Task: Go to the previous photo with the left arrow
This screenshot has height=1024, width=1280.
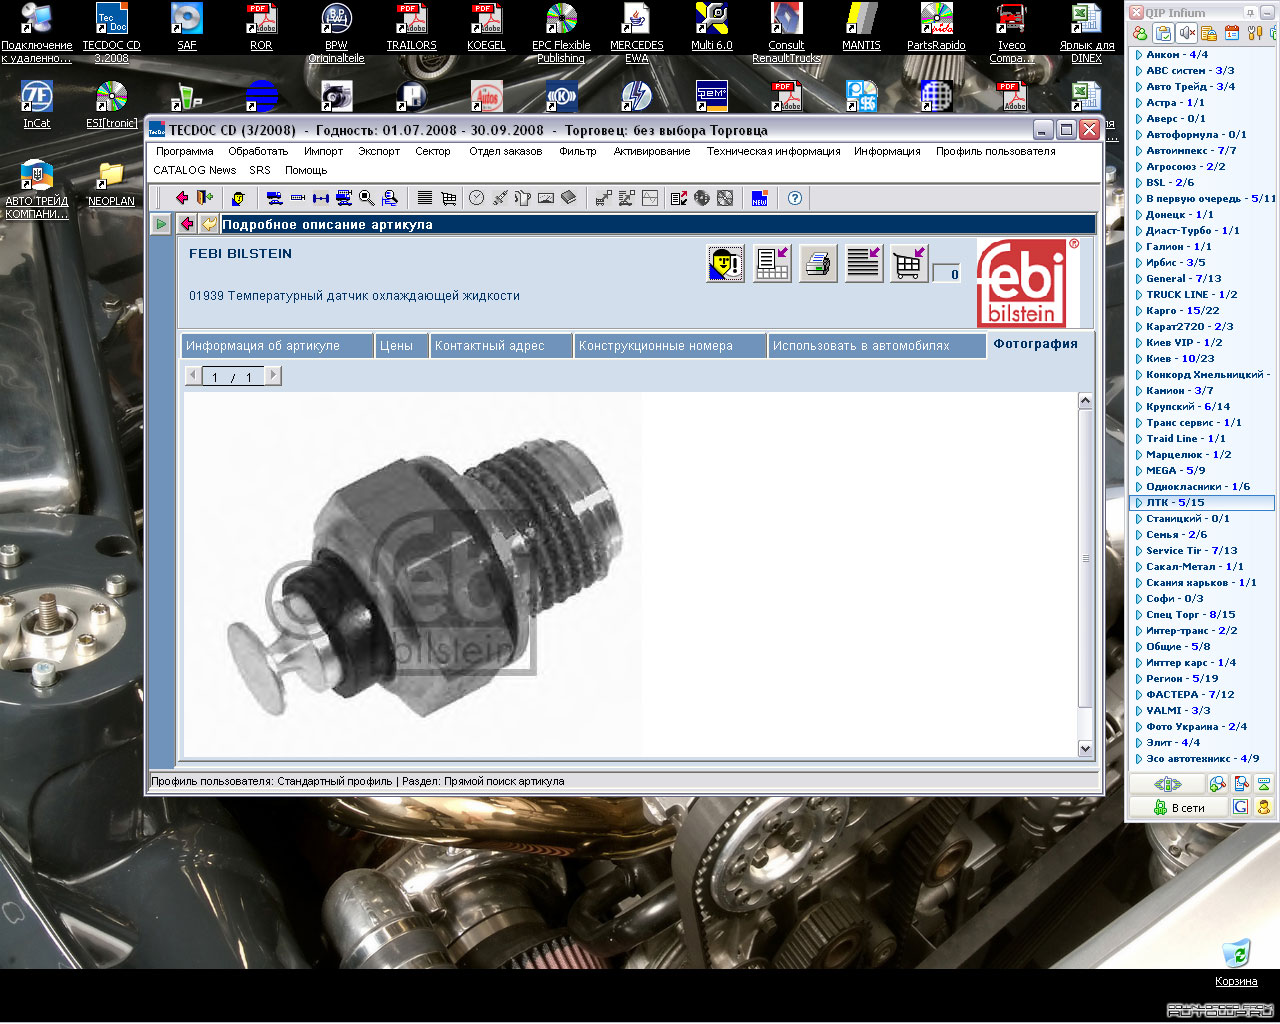Action: pyautogui.click(x=193, y=375)
